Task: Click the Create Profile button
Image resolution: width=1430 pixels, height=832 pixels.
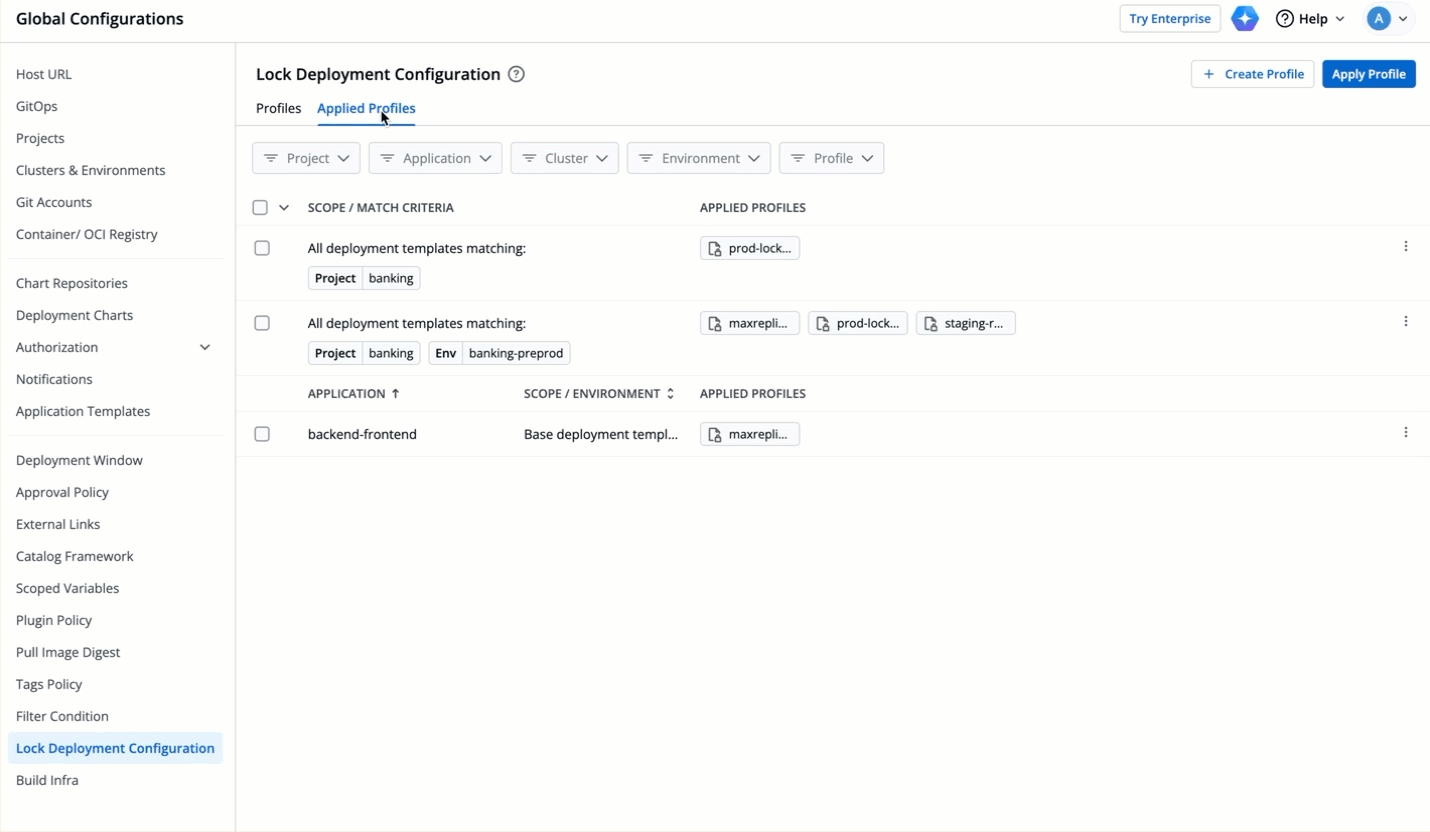Action: point(1252,74)
